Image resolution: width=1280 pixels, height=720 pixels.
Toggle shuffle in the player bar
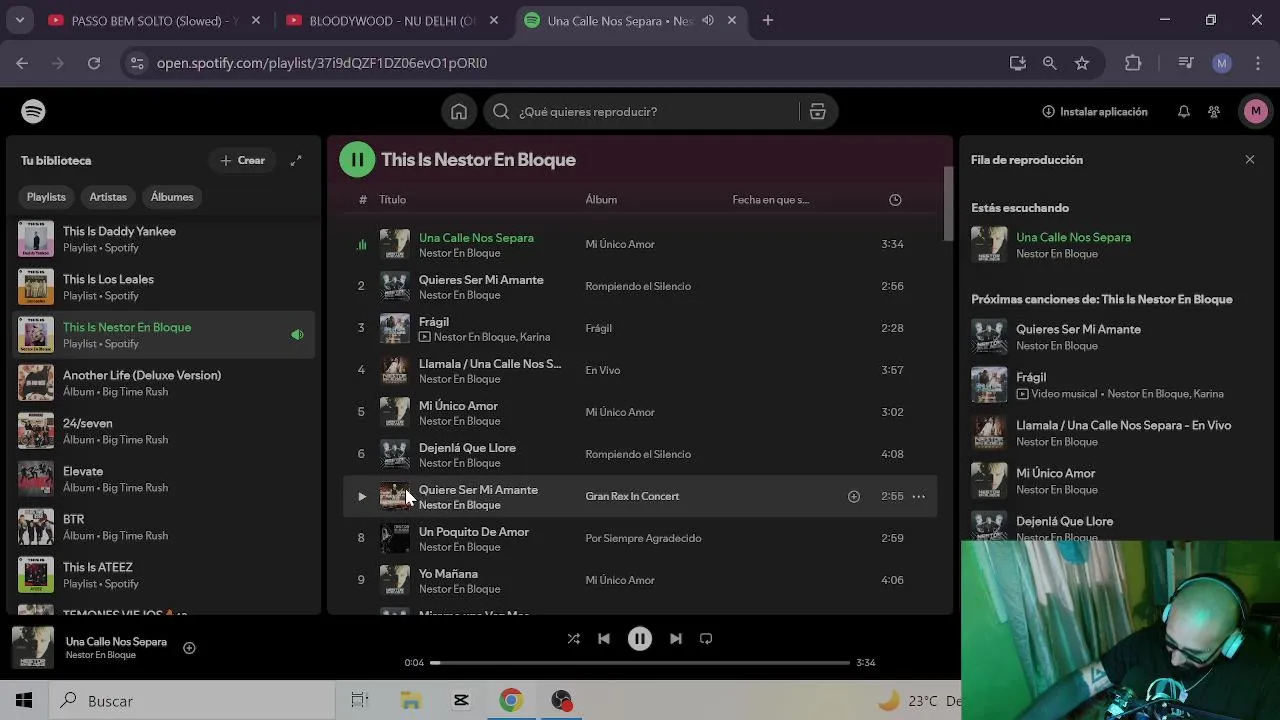tap(573, 639)
